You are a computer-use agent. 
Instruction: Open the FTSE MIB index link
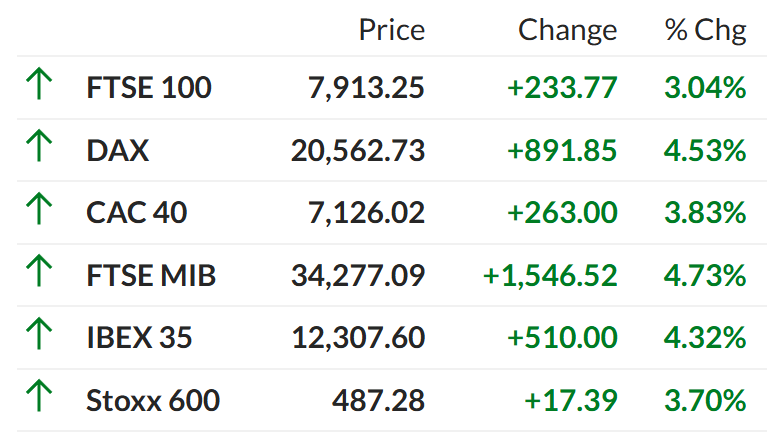tap(151, 275)
